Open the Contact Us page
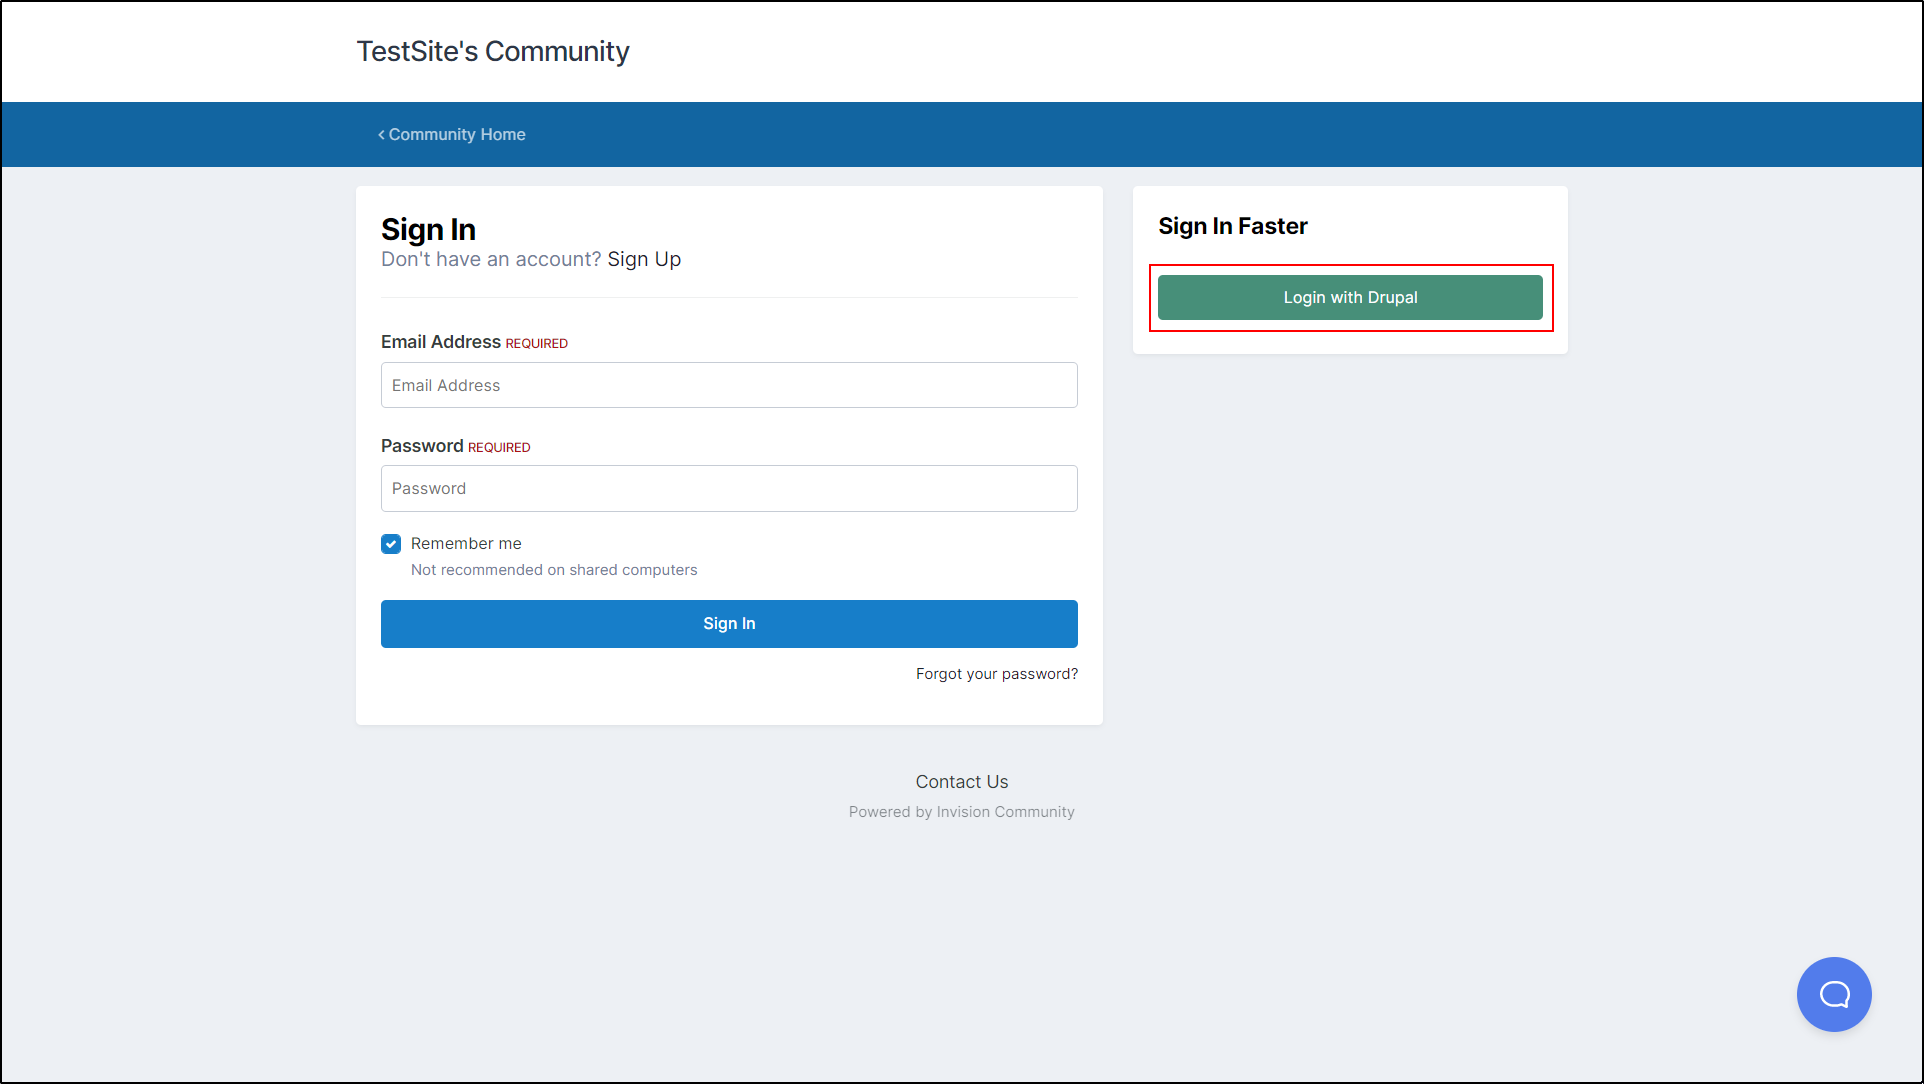Viewport: 1924px width, 1084px height. (x=961, y=781)
